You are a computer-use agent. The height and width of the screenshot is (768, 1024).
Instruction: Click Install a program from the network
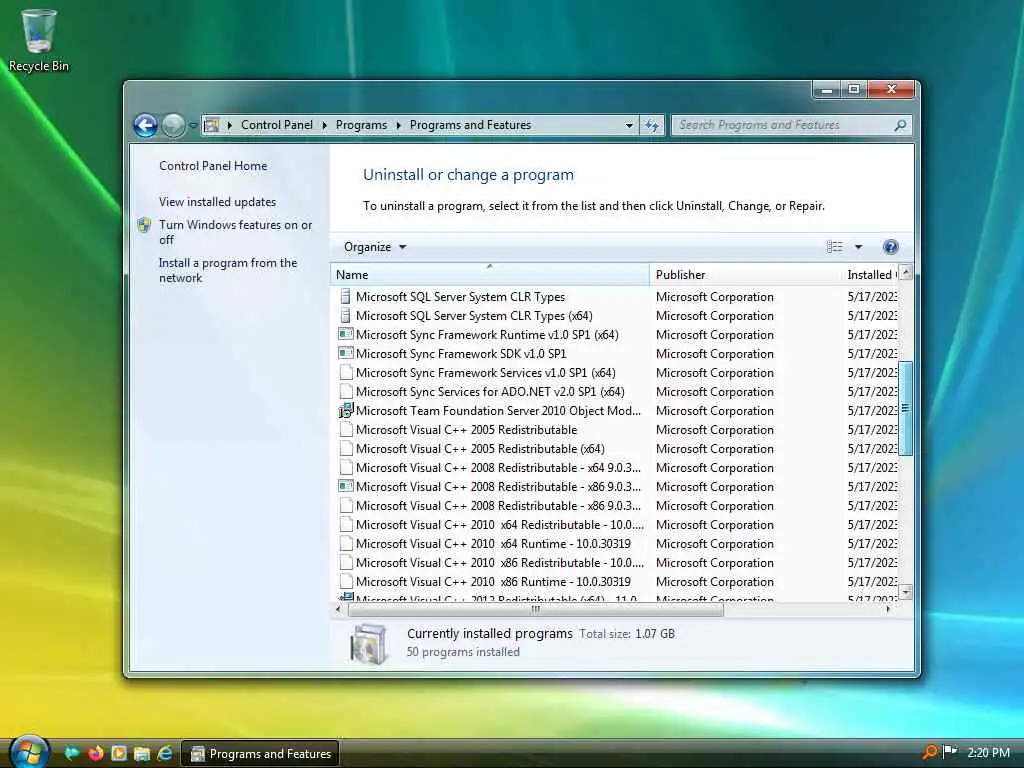[228, 270]
